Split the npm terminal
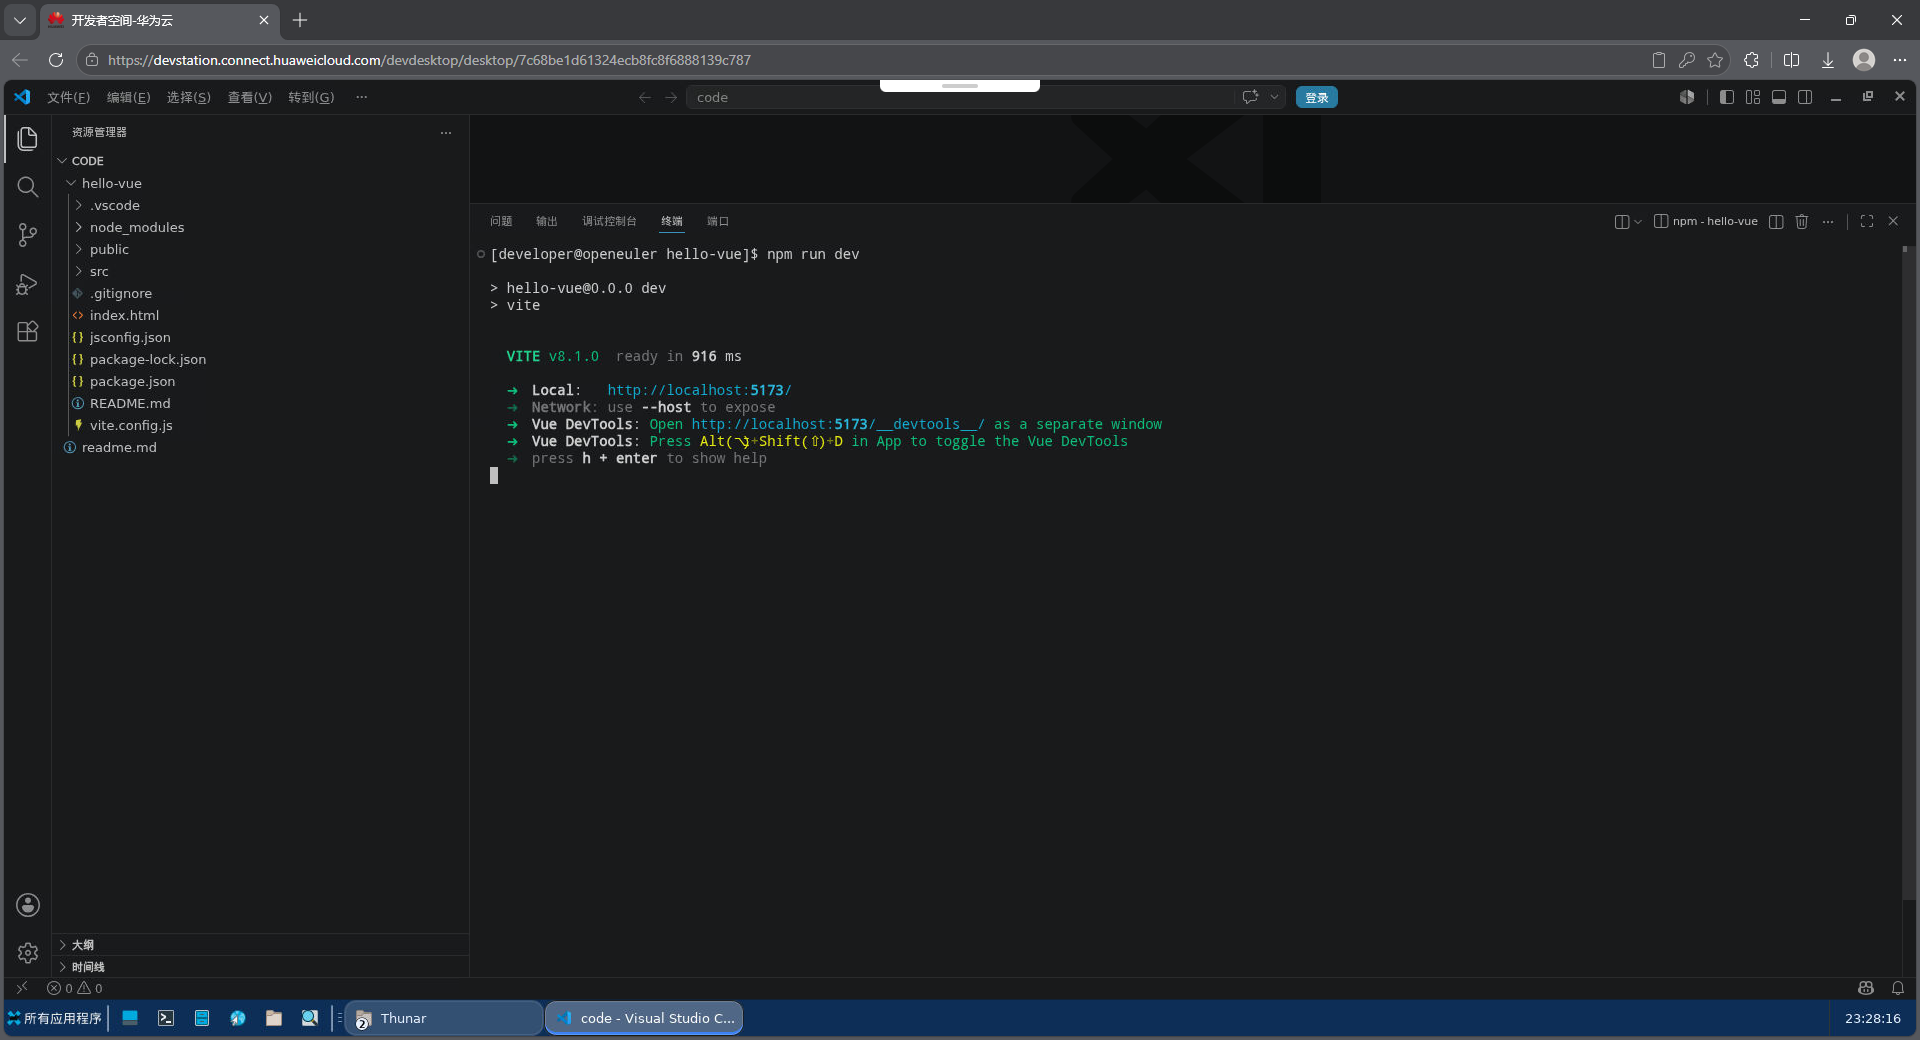Screen dimensions: 1920x1040 pos(1776,221)
